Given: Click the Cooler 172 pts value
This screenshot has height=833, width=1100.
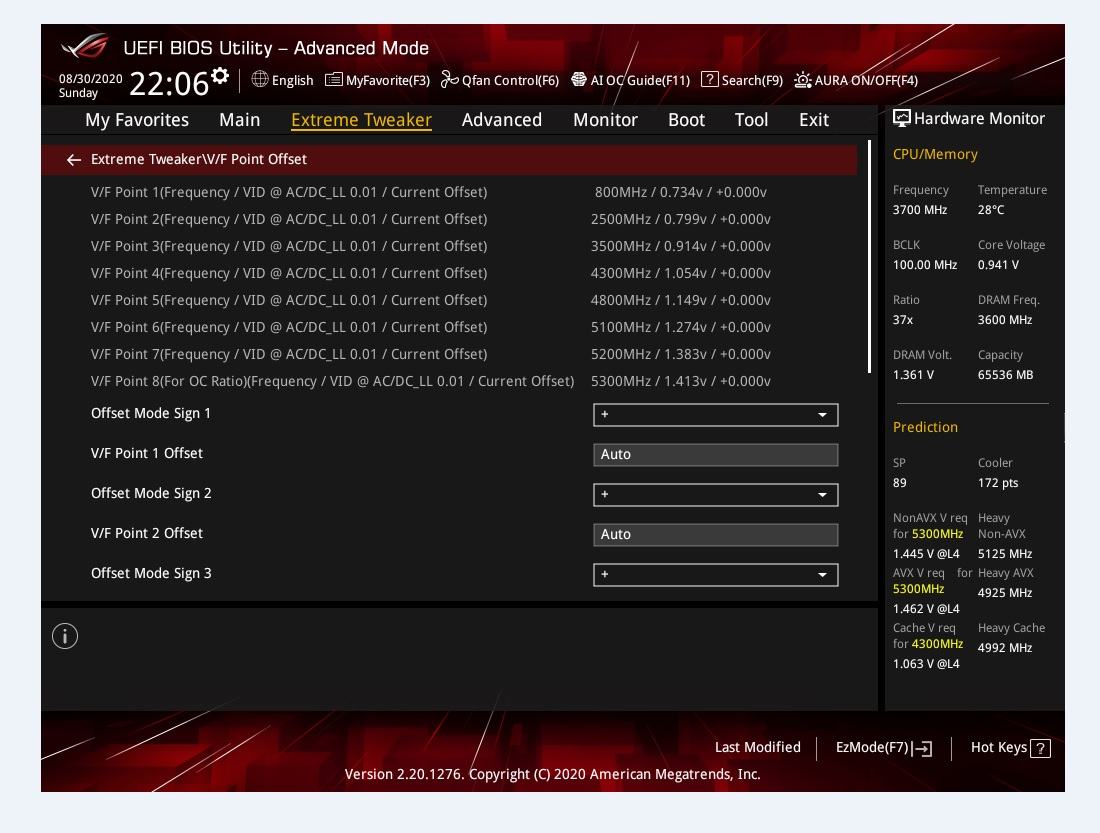Looking at the screenshot, I should point(998,484).
